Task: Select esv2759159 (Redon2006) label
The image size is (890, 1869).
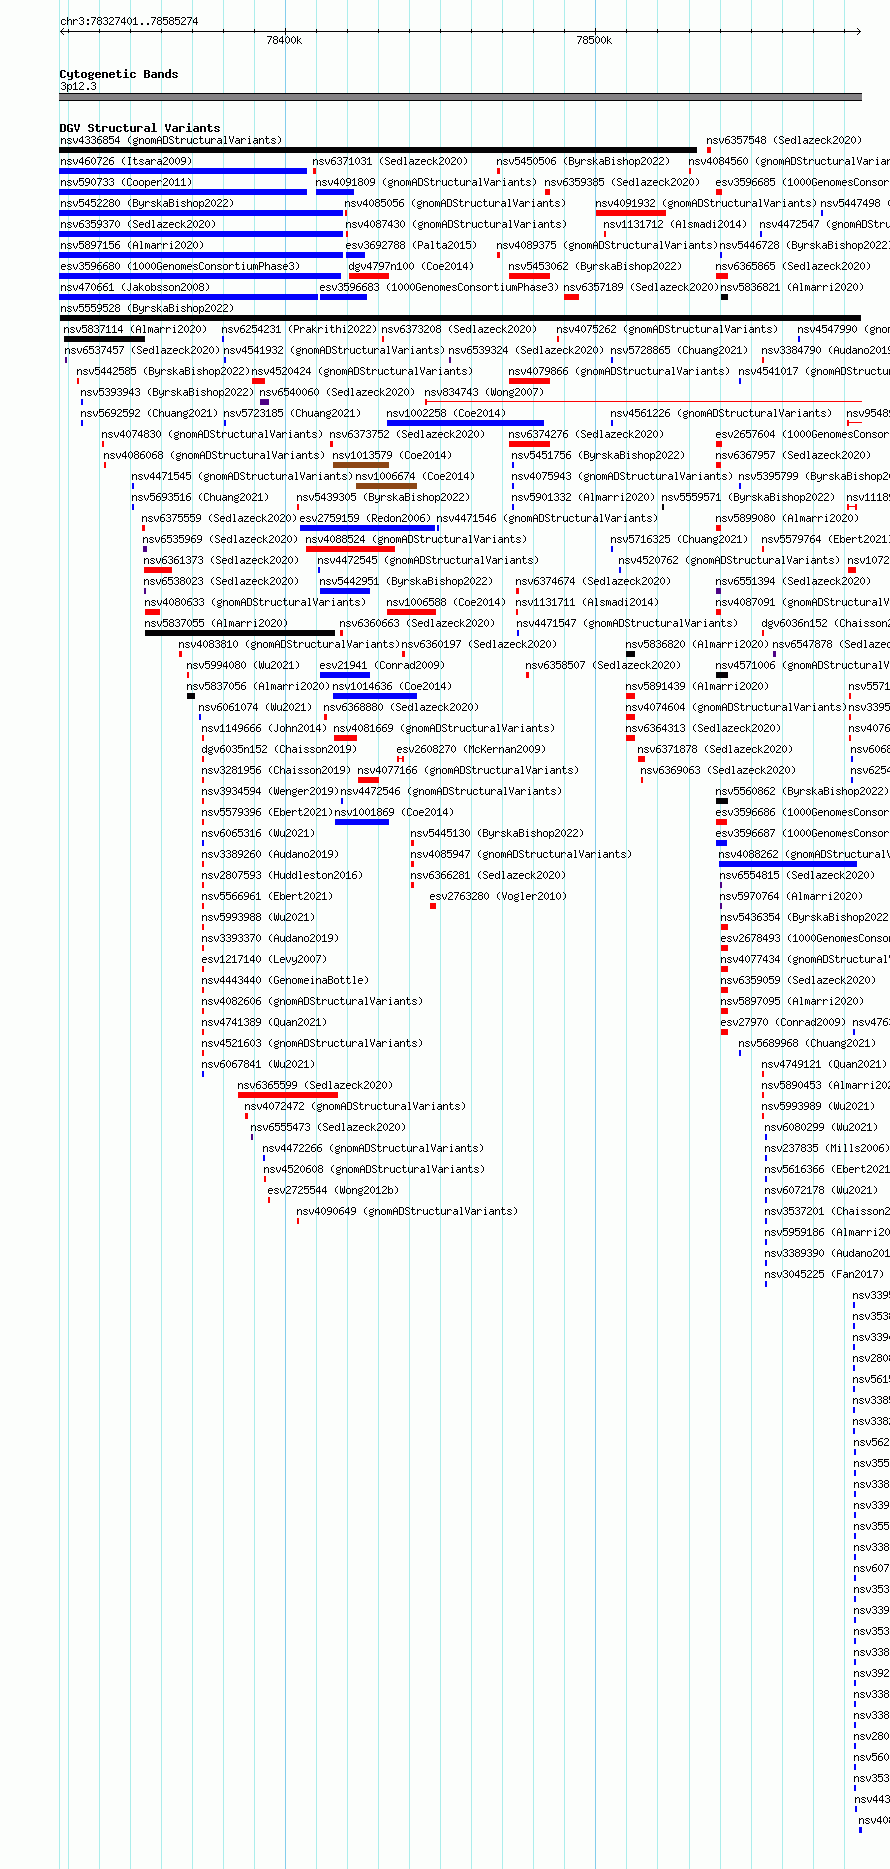Action: click(x=366, y=518)
